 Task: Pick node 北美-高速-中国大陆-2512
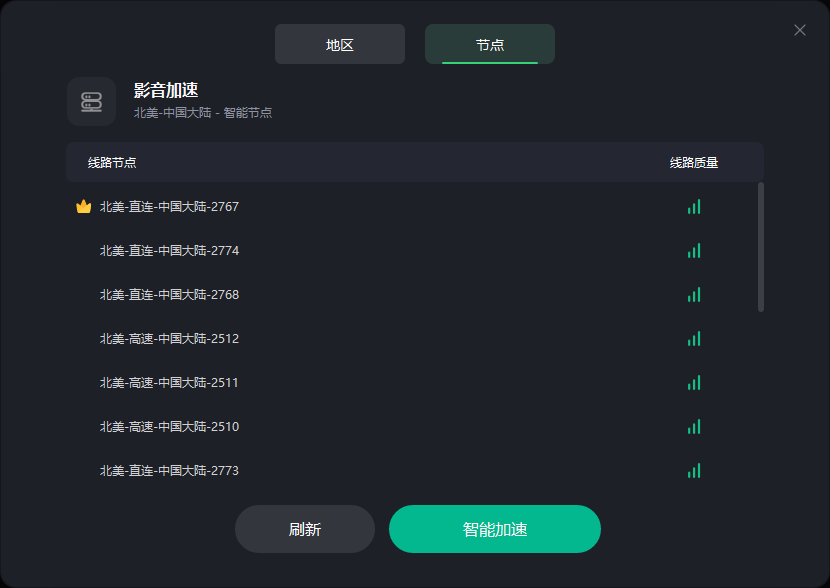coord(169,339)
